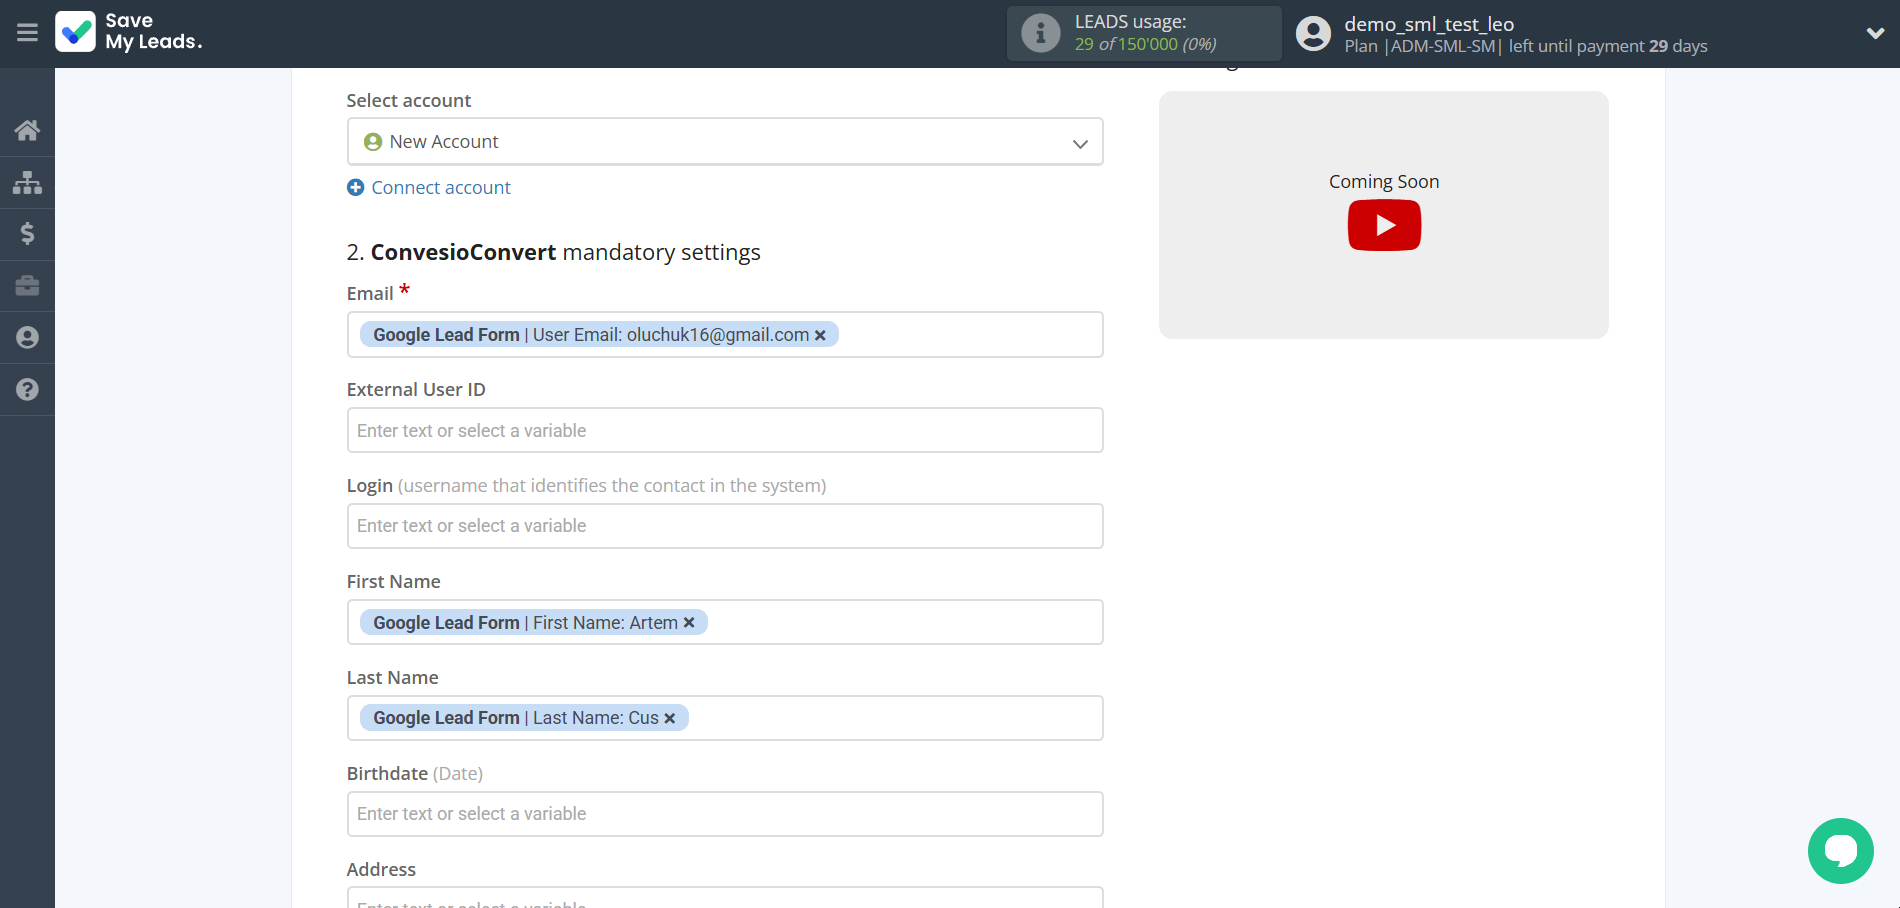Open the help question mark icon
The width and height of the screenshot is (1900, 908).
tap(27, 390)
